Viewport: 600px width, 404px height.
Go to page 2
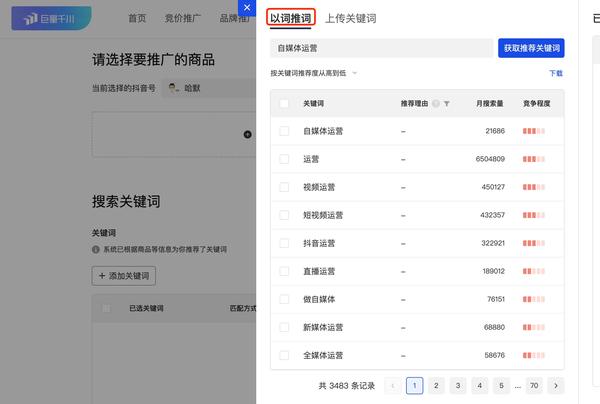[x=436, y=386]
